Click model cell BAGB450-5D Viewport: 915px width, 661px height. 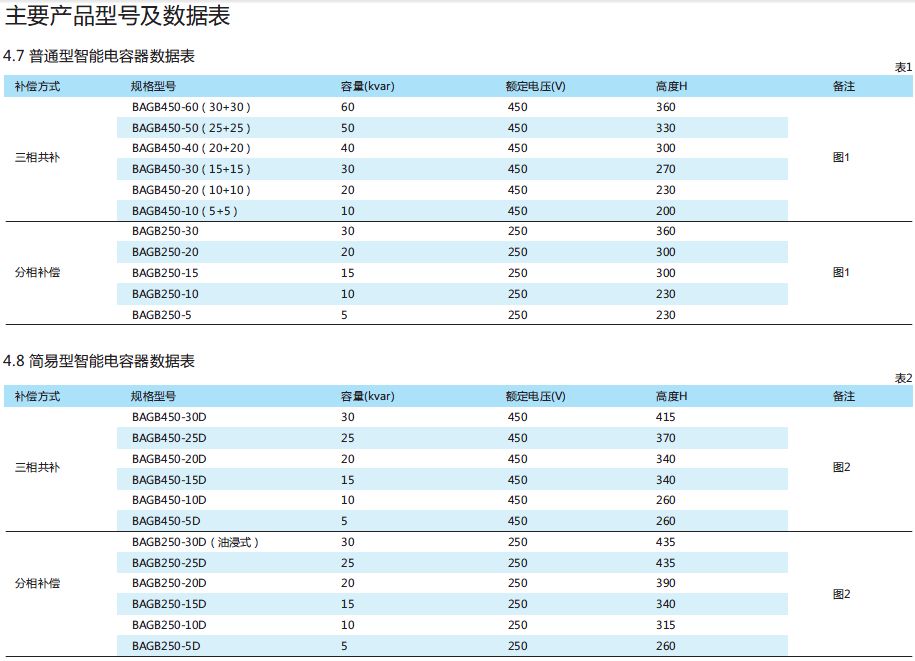click(166, 521)
